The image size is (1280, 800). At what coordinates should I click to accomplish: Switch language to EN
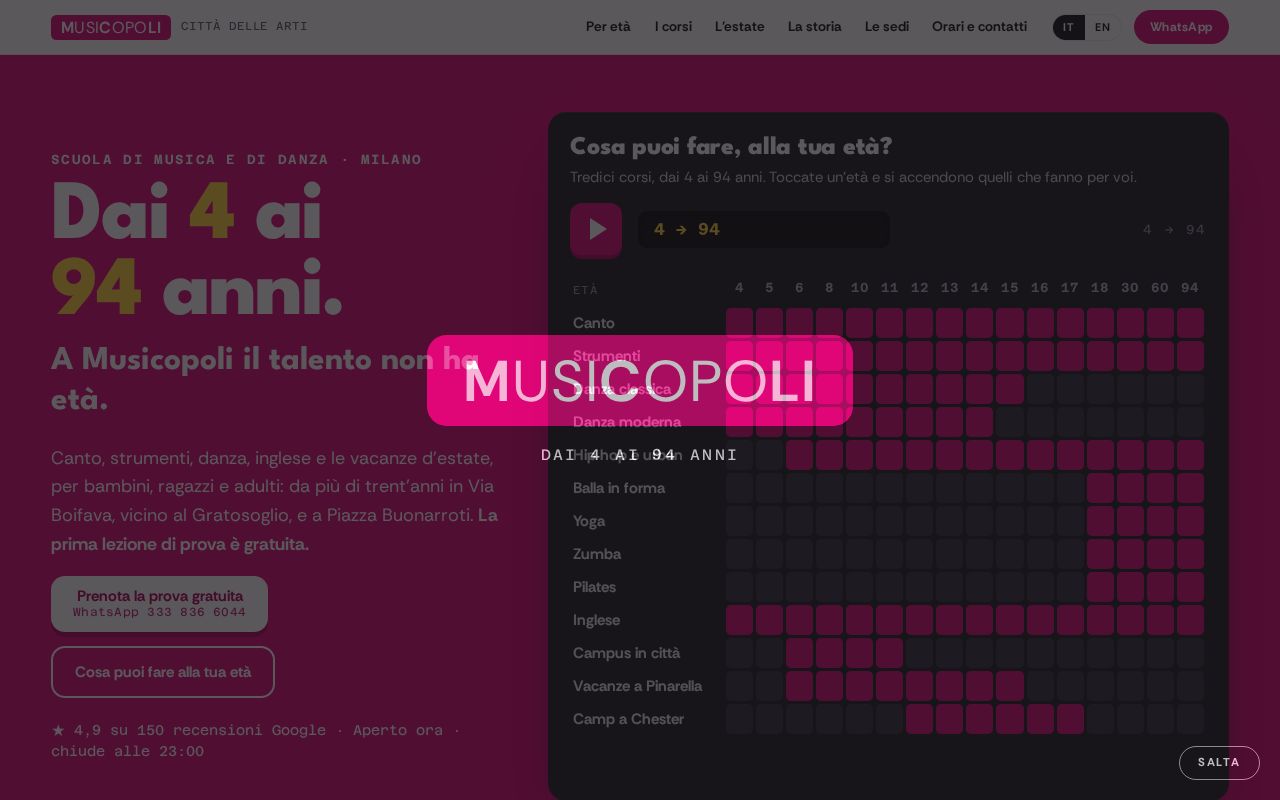tap(1102, 27)
